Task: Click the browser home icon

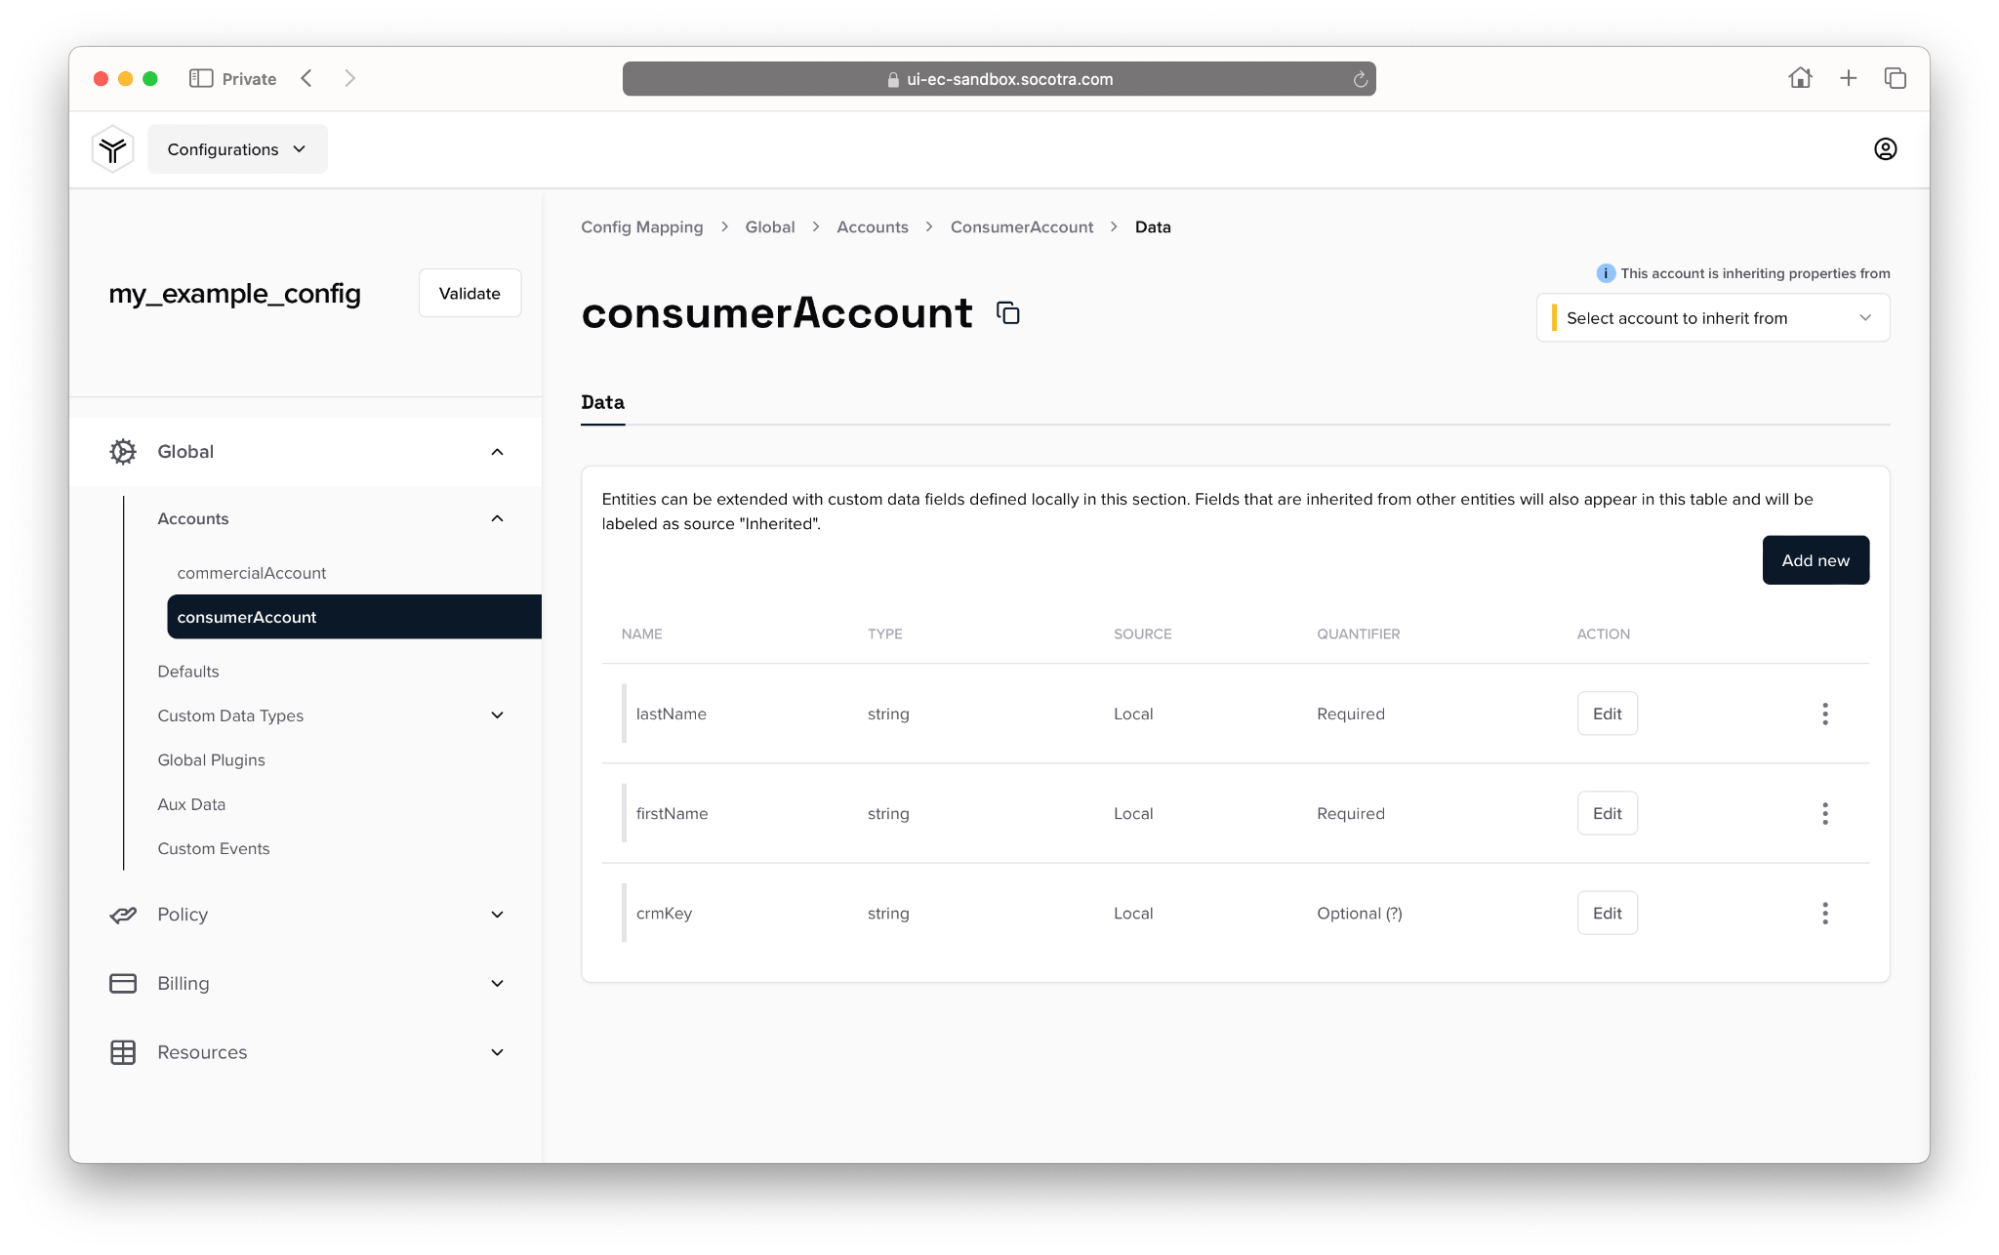Action: pyautogui.click(x=1799, y=78)
